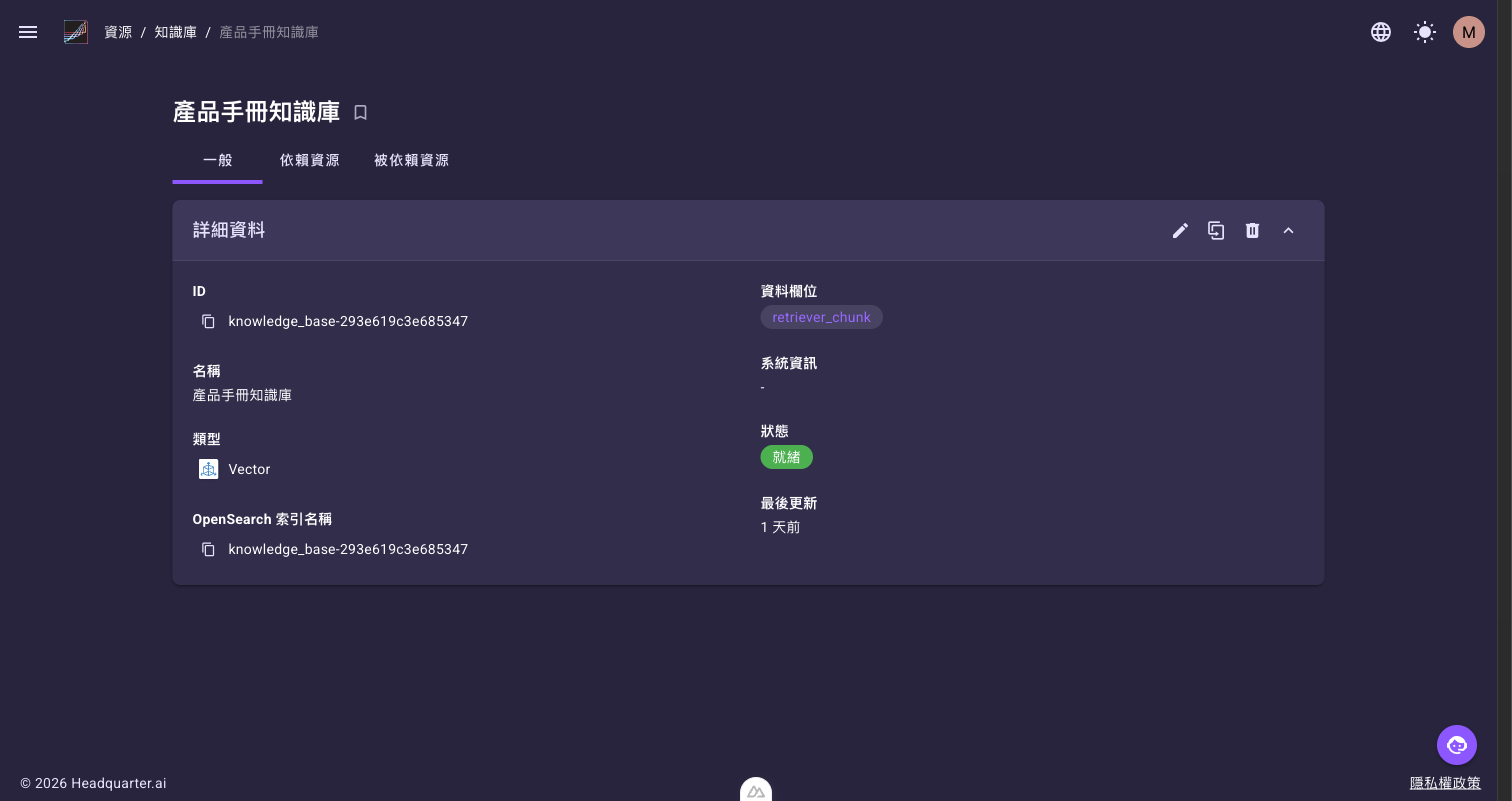This screenshot has width=1512, height=801.
Task: Switch to the 被依賴資源 tab
Action: (411, 160)
